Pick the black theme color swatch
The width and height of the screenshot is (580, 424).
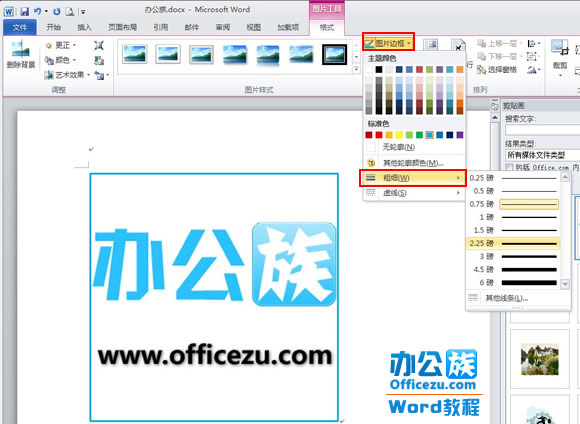pyautogui.click(x=379, y=69)
